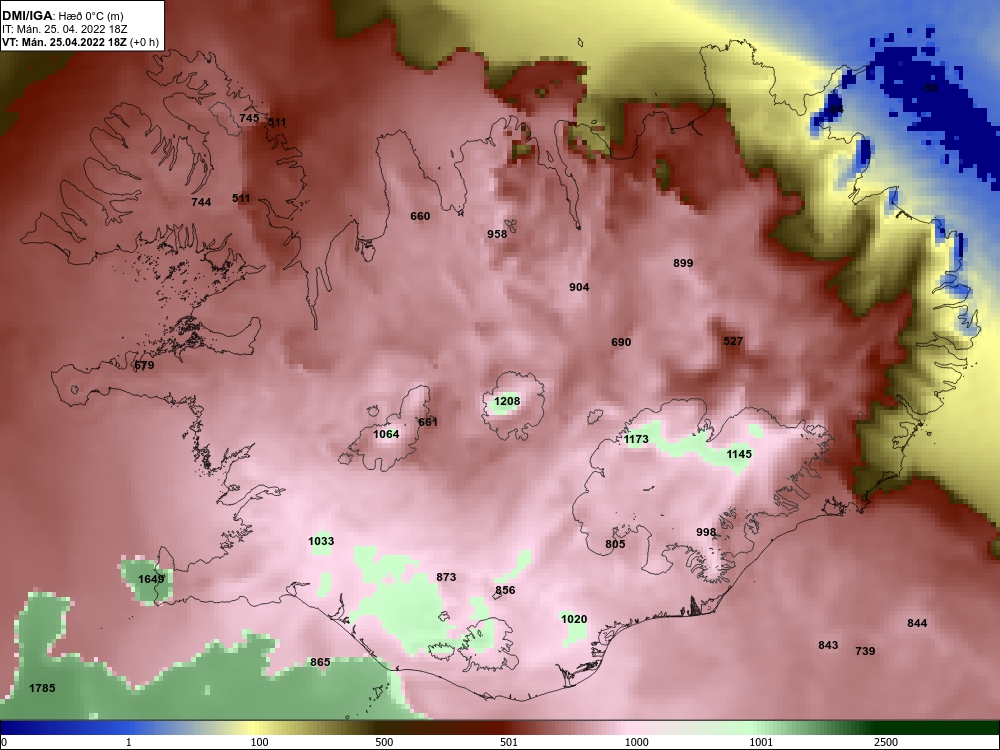The height and width of the screenshot is (750, 1000).
Task: Click the 1649 value on Reykjanes
Action: (x=151, y=579)
